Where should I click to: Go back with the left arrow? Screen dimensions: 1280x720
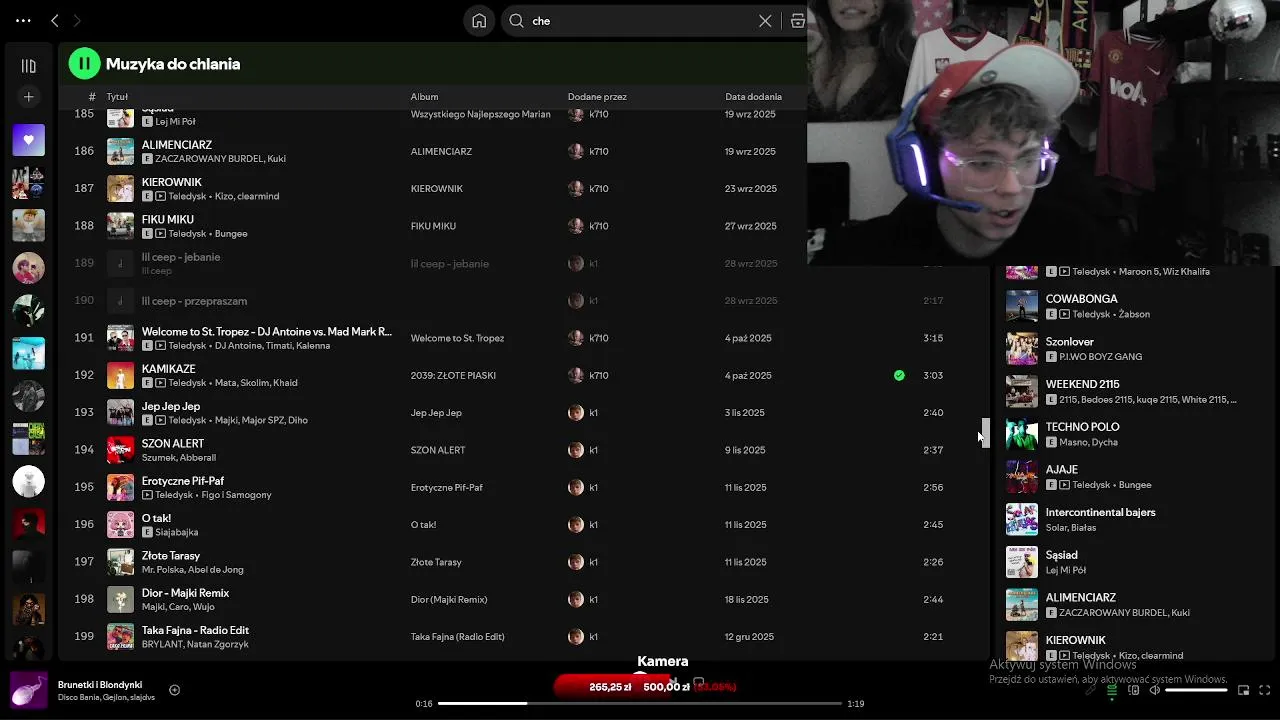(x=55, y=20)
